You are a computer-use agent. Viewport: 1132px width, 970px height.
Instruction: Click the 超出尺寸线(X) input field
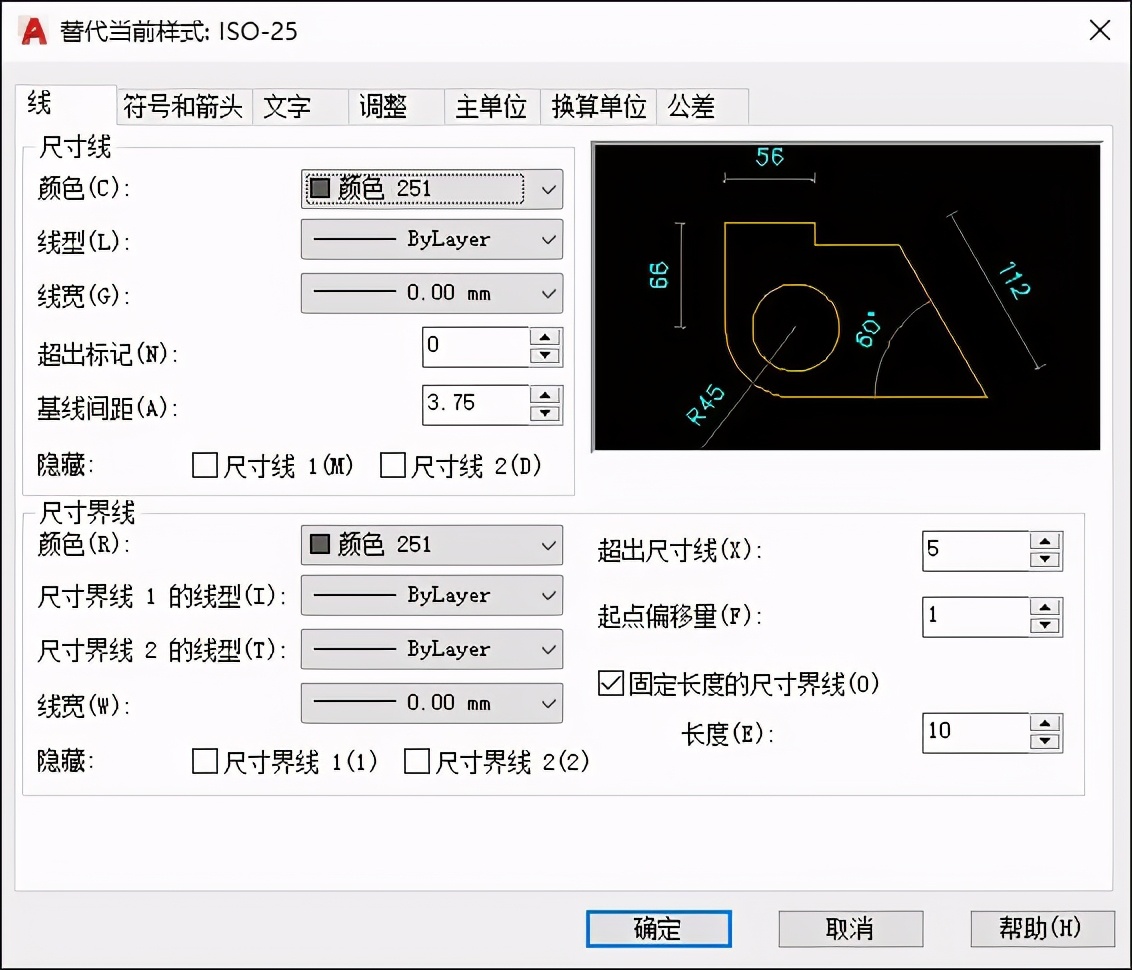(x=976, y=551)
